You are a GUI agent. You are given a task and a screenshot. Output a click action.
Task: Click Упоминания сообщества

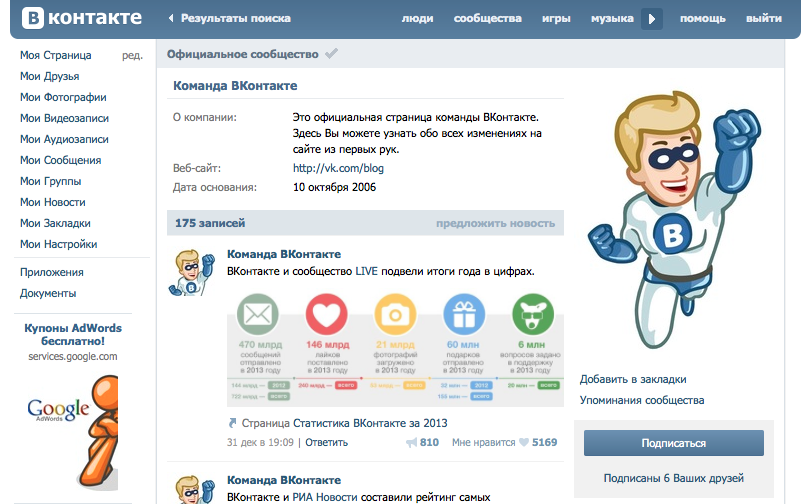click(x=642, y=400)
